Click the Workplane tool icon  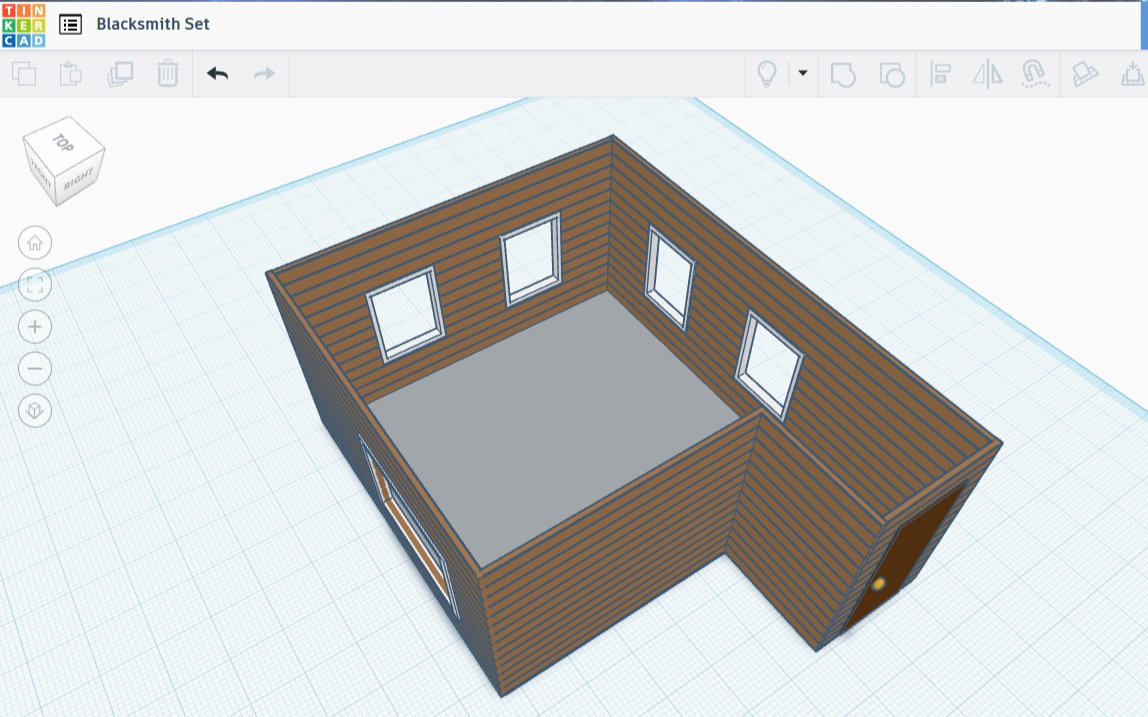click(1084, 74)
